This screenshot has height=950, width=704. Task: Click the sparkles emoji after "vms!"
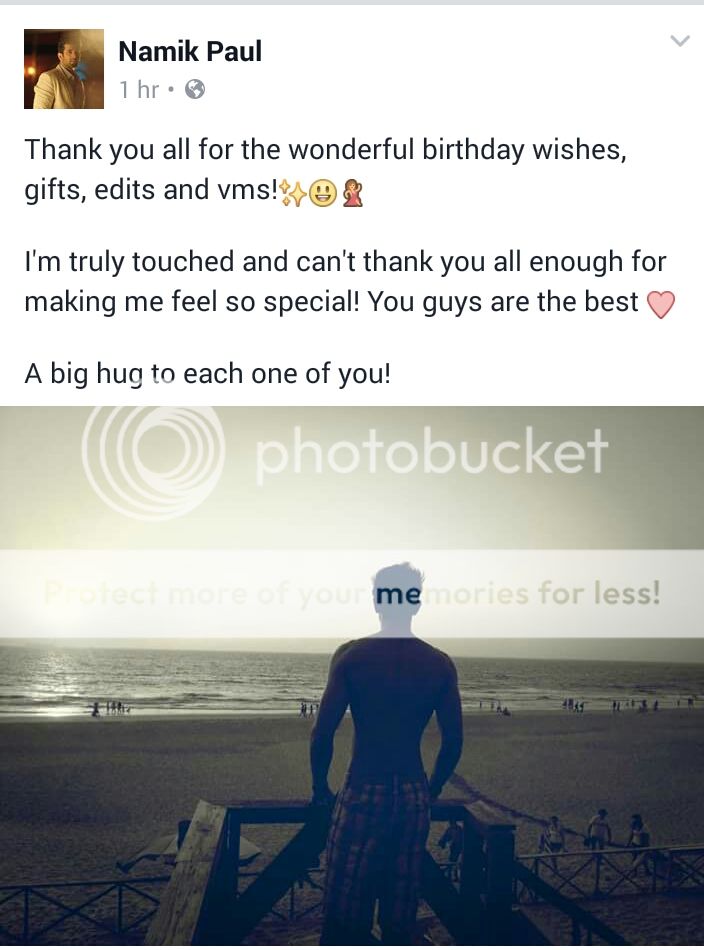click(293, 193)
